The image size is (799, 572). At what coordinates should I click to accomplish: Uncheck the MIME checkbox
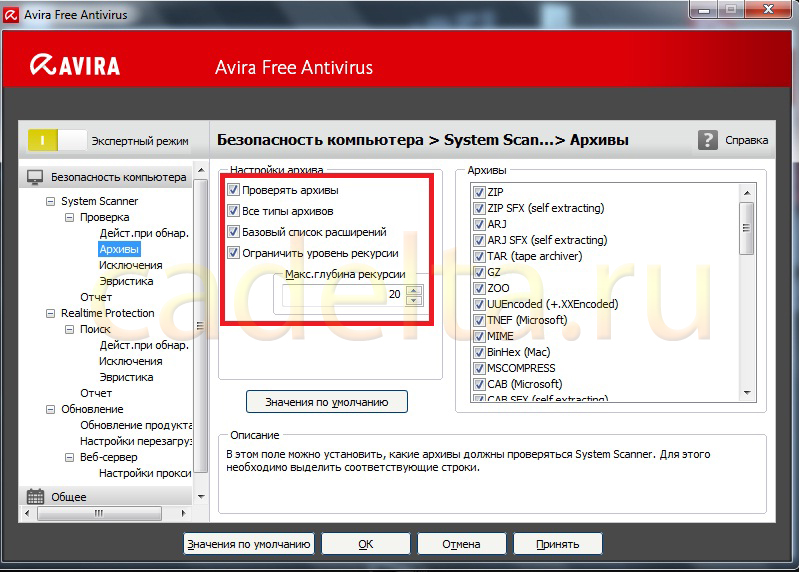pos(479,337)
